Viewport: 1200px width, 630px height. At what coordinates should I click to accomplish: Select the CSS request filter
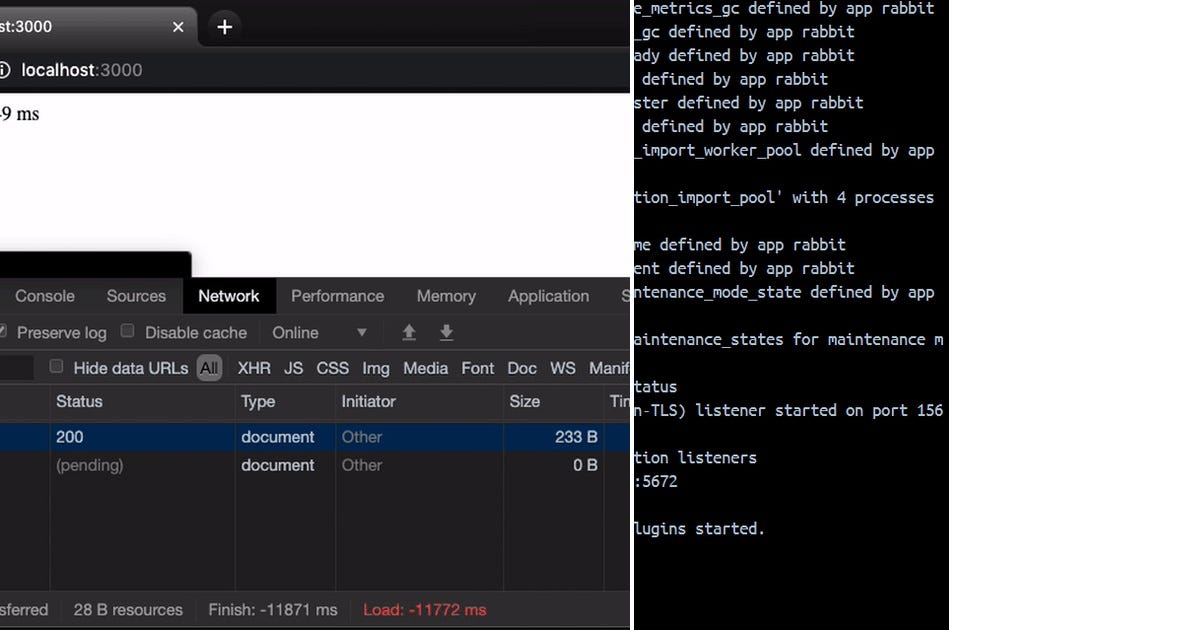(x=332, y=368)
